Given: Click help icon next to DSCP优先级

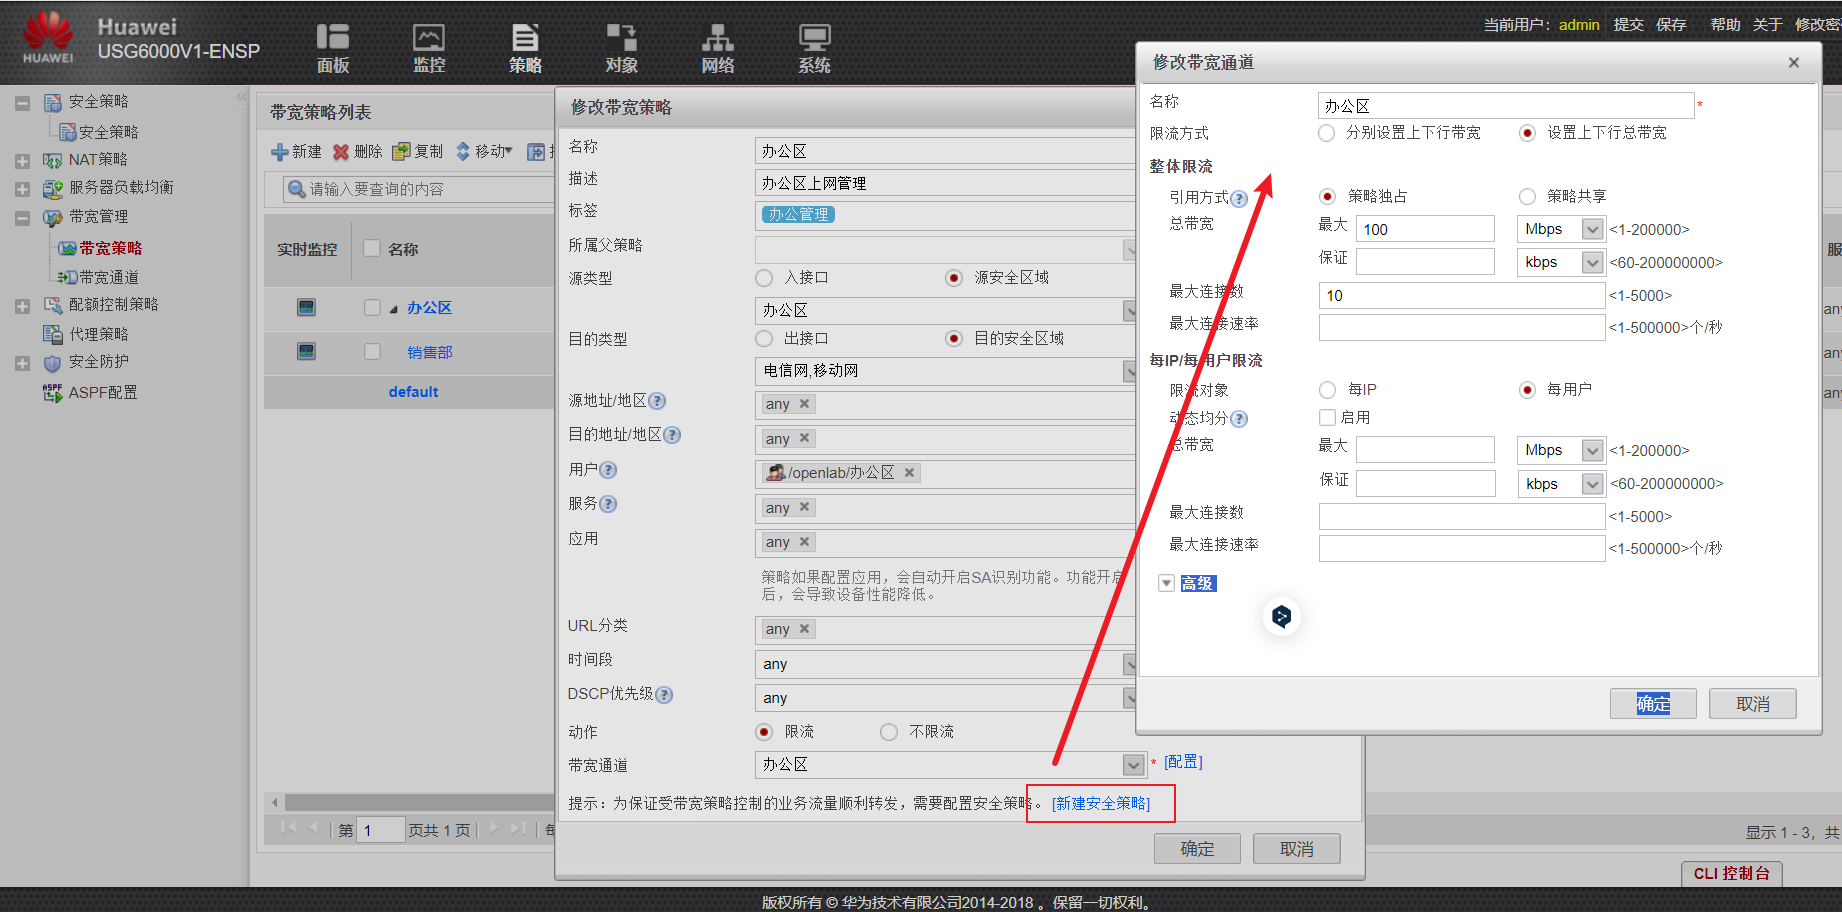Looking at the screenshot, I should click(x=664, y=695).
